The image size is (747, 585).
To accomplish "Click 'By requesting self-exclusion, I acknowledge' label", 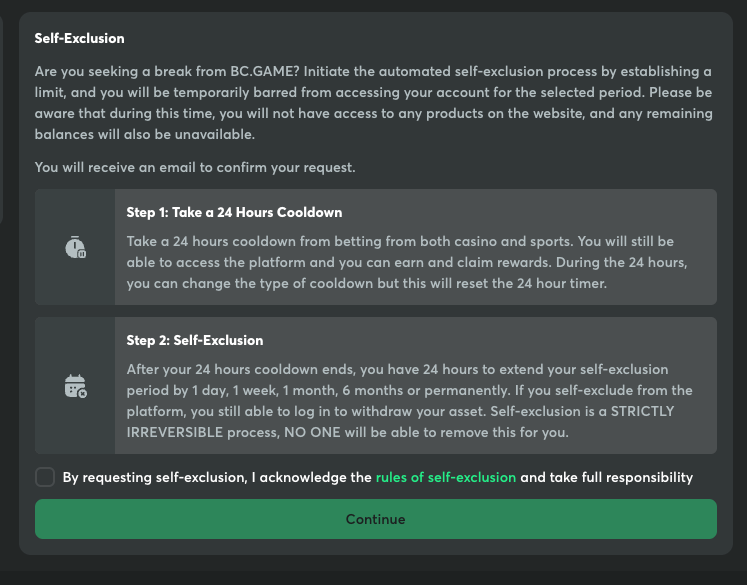I will tap(378, 477).
